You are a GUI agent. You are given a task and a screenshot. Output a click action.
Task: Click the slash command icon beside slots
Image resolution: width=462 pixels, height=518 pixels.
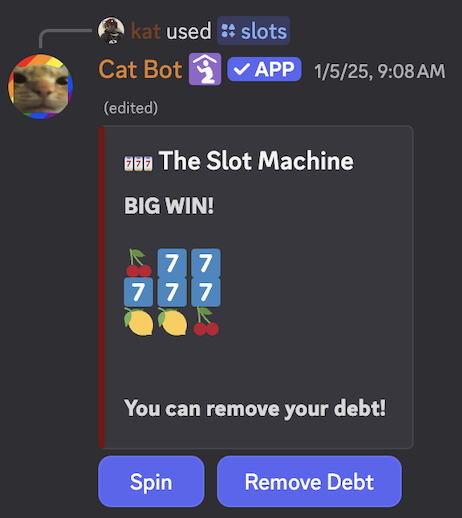228,31
